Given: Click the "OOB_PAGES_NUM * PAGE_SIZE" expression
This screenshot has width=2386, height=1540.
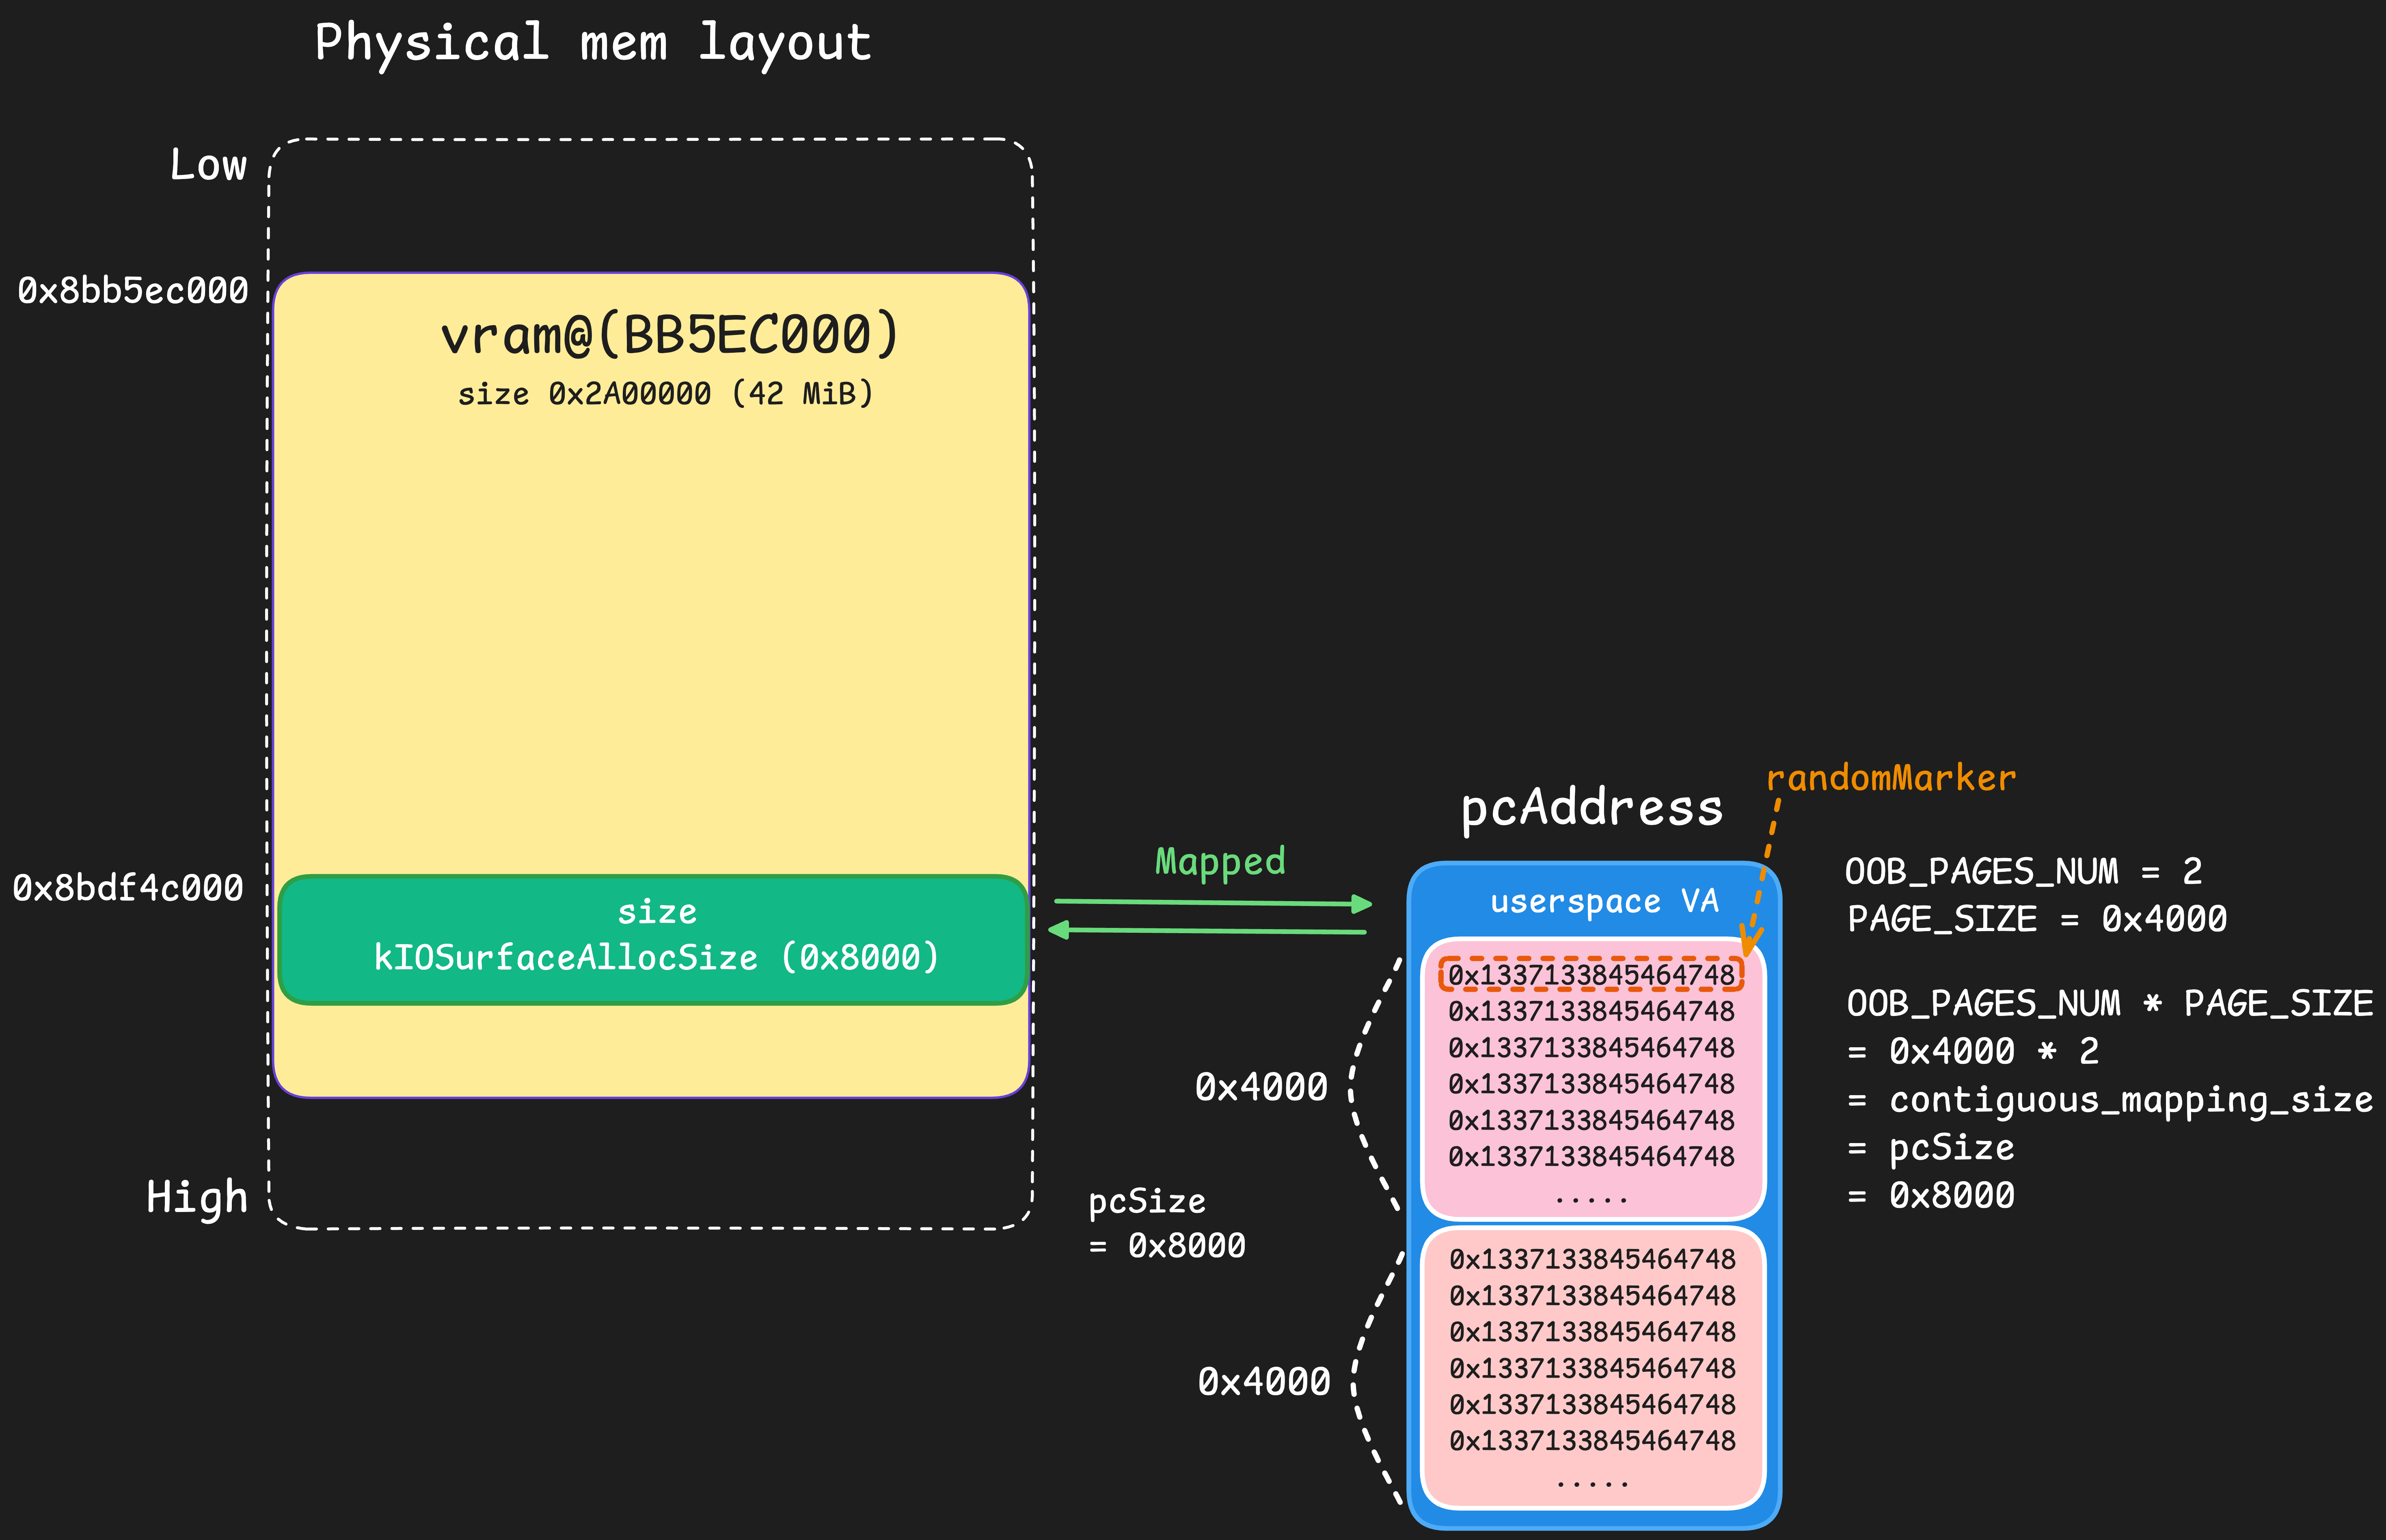Looking at the screenshot, I should pyautogui.click(x=2110, y=1003).
